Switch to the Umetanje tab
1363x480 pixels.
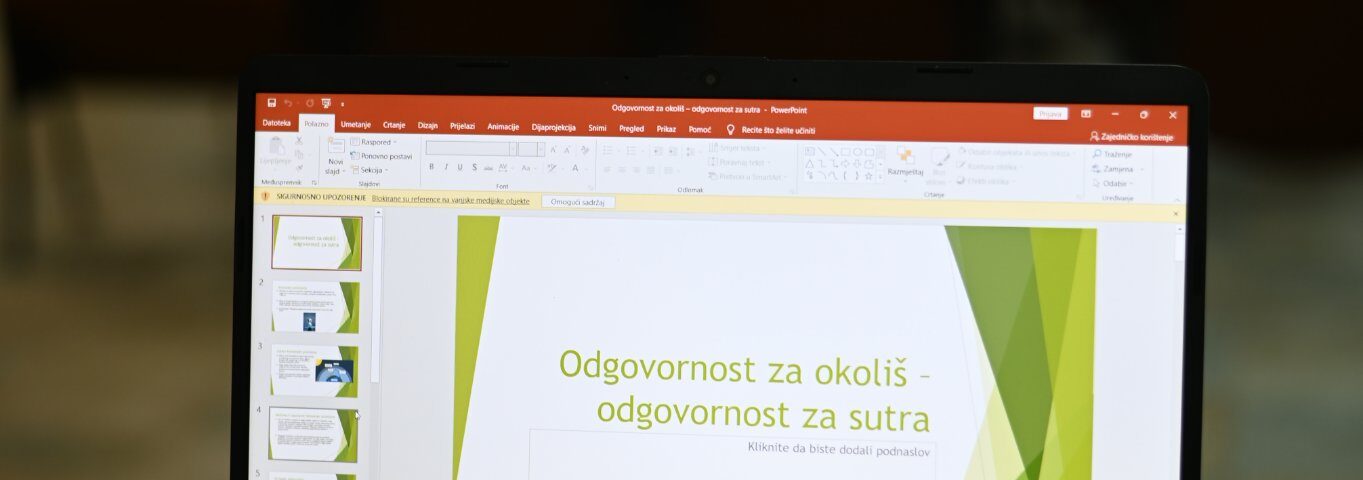(x=355, y=125)
